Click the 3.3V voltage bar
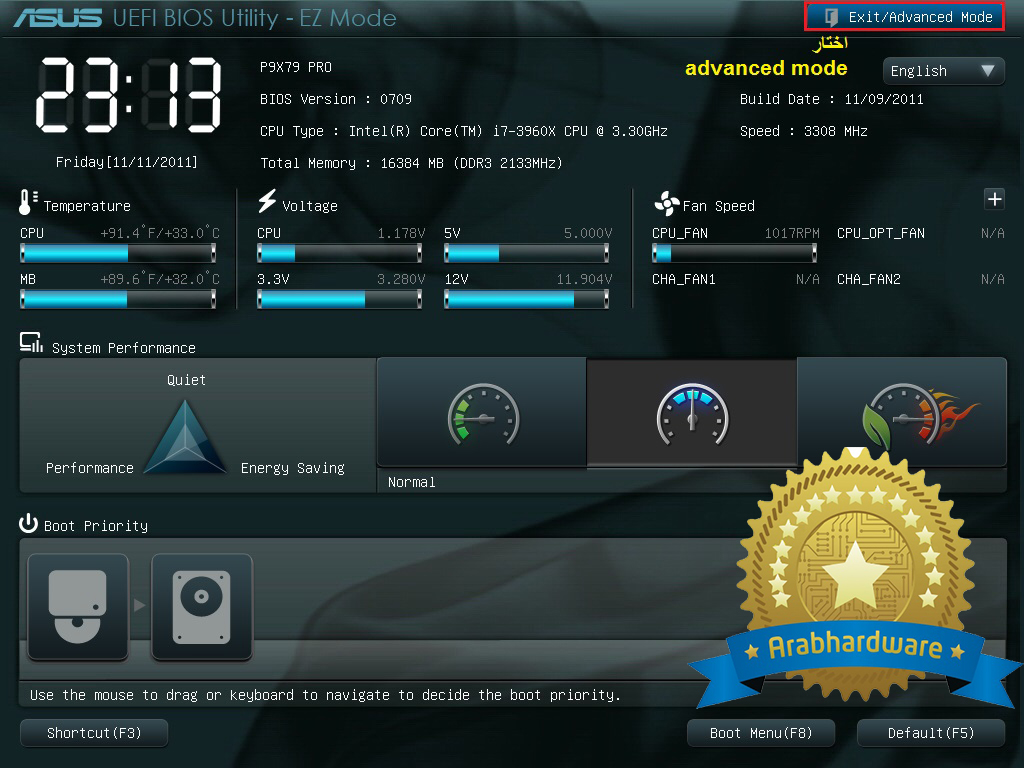 click(340, 299)
